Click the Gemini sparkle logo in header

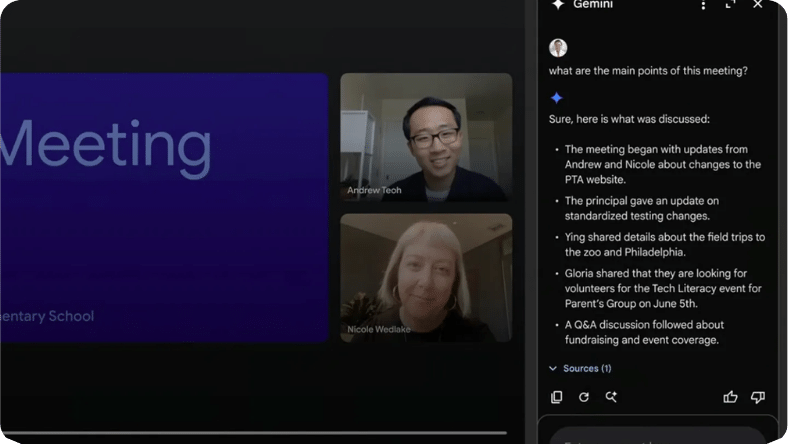click(558, 4)
